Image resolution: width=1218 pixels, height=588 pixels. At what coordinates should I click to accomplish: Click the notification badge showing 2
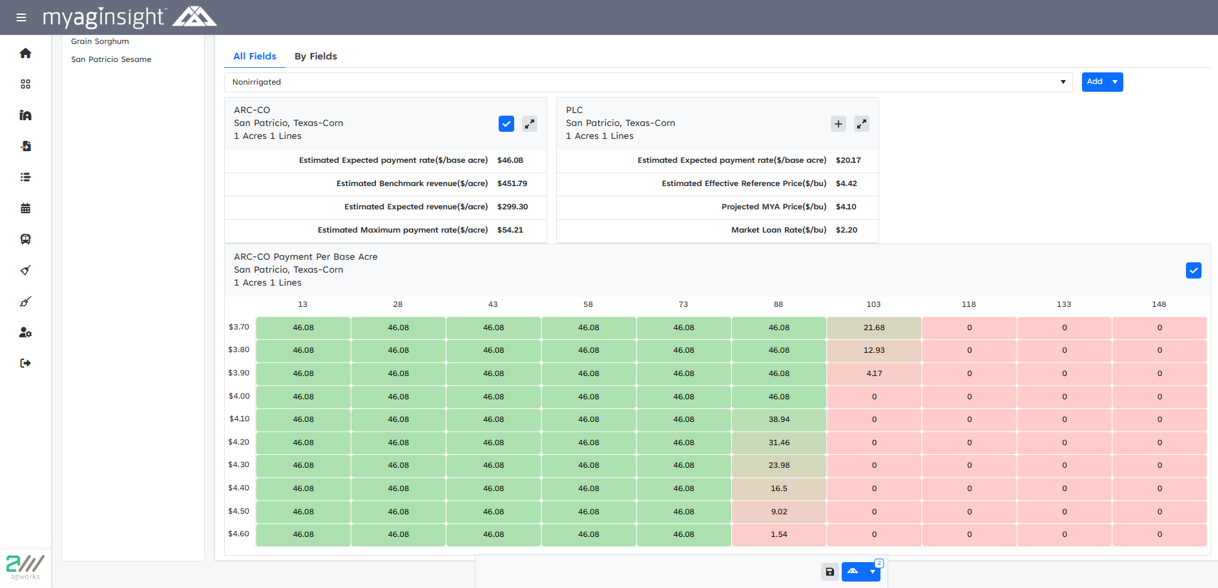[879, 563]
